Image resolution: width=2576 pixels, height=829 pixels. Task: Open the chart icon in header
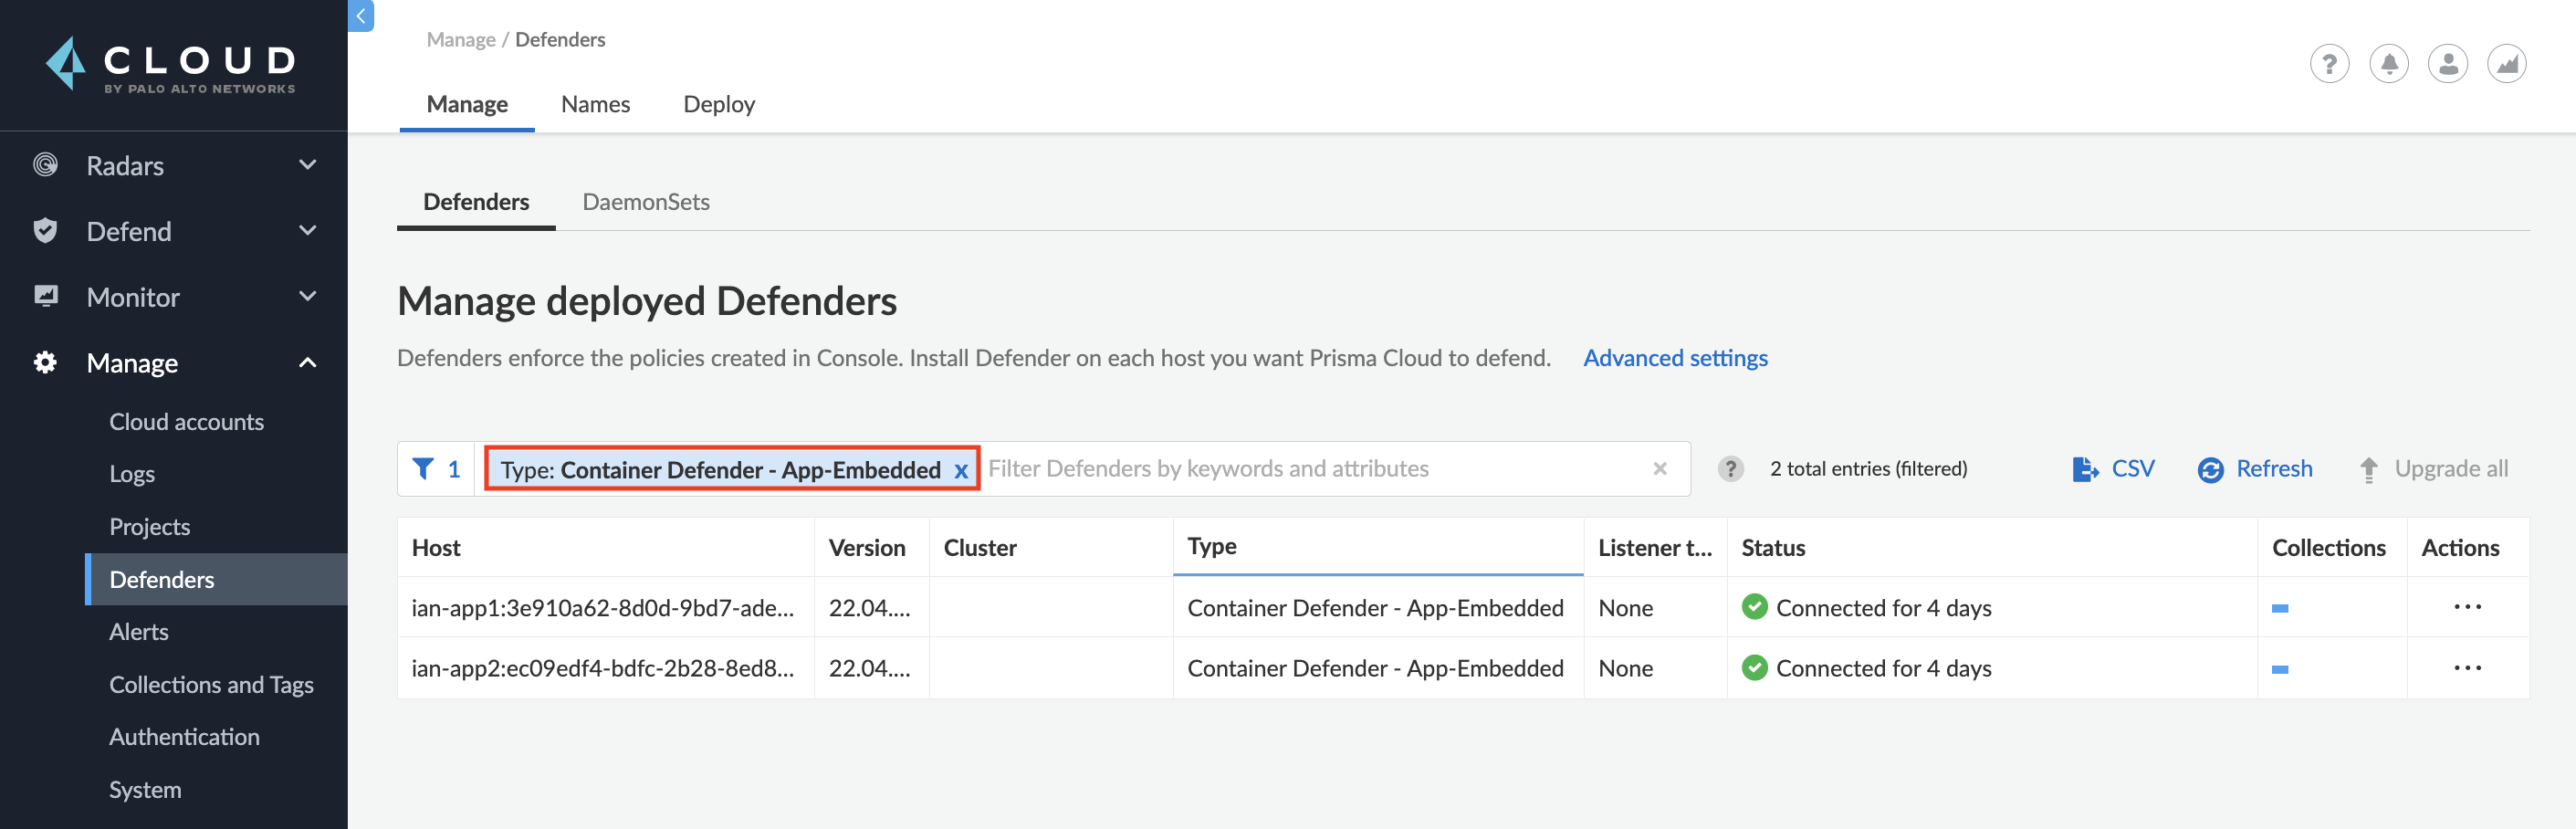(x=2506, y=65)
